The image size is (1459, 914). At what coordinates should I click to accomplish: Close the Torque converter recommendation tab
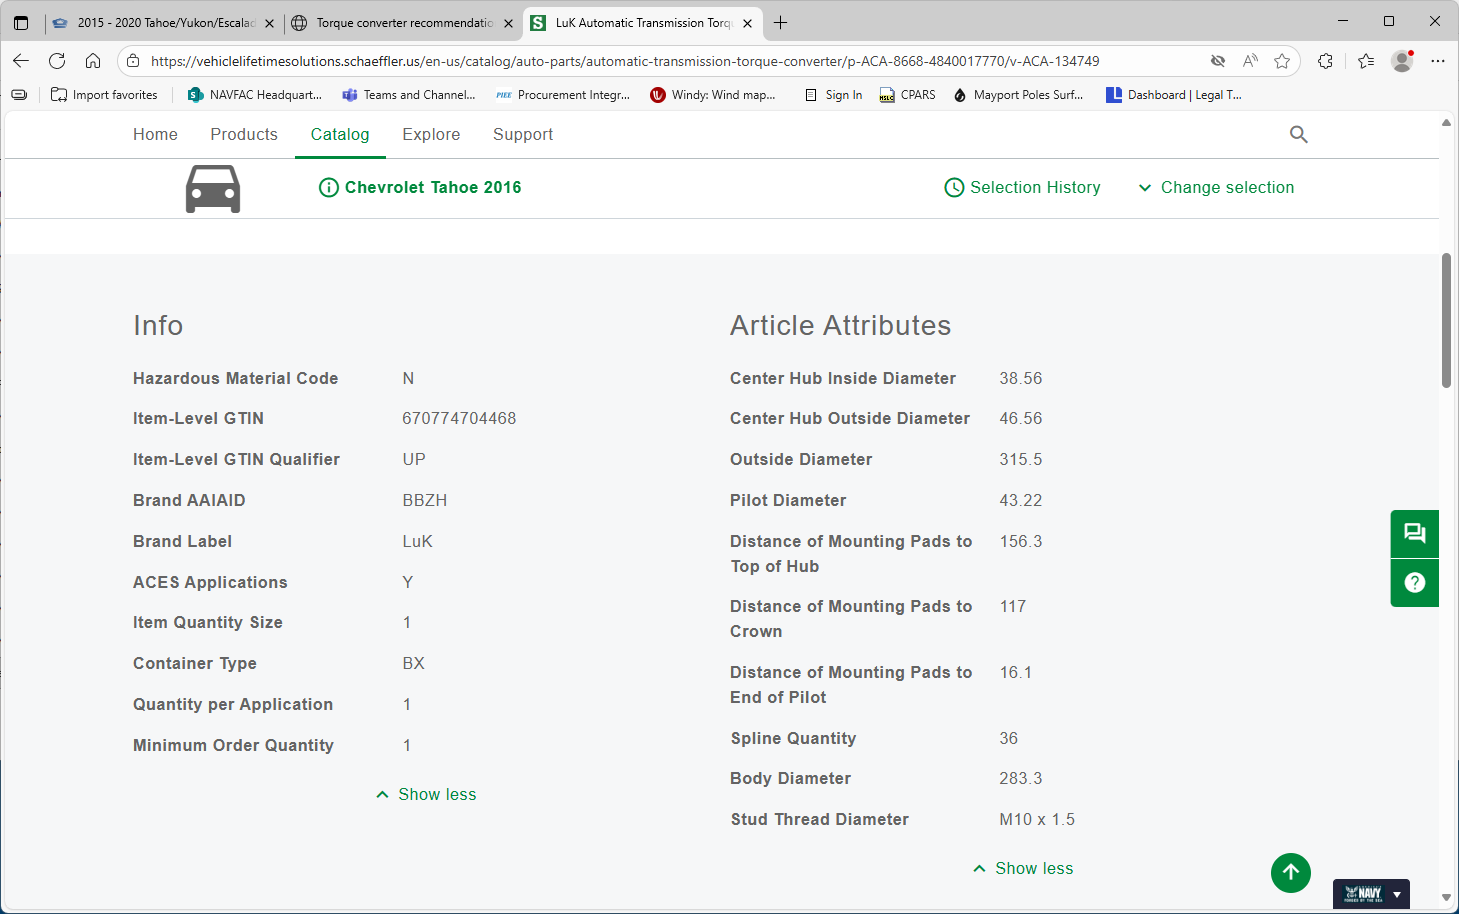[x=508, y=23]
